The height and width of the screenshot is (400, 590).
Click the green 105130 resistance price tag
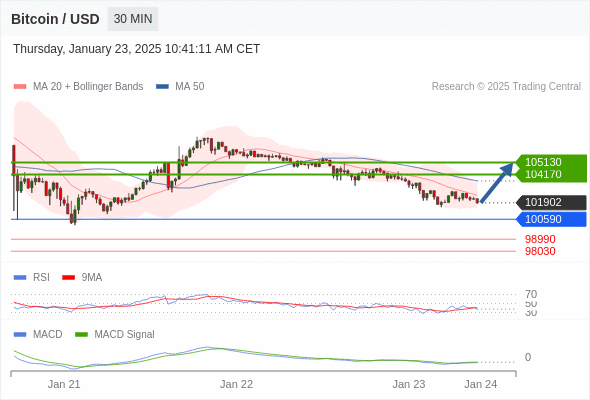(551, 162)
